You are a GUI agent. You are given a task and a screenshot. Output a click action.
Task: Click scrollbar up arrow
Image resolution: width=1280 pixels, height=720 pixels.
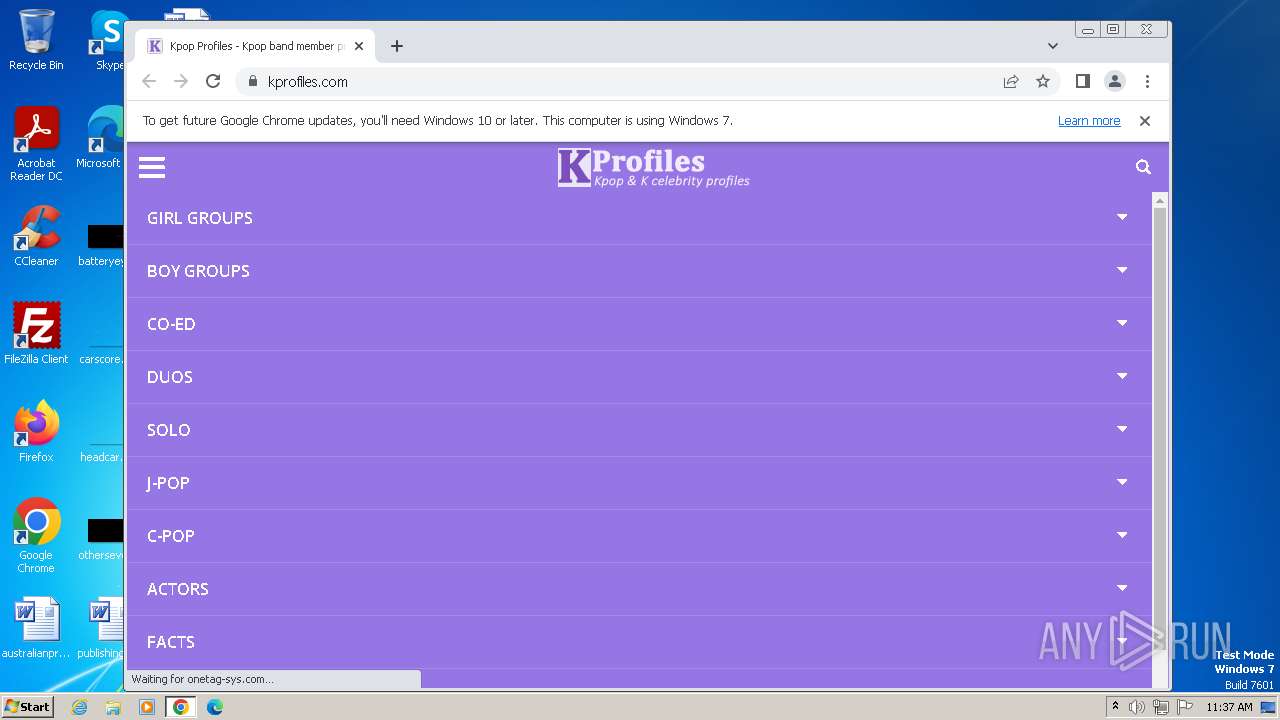tap(1160, 200)
